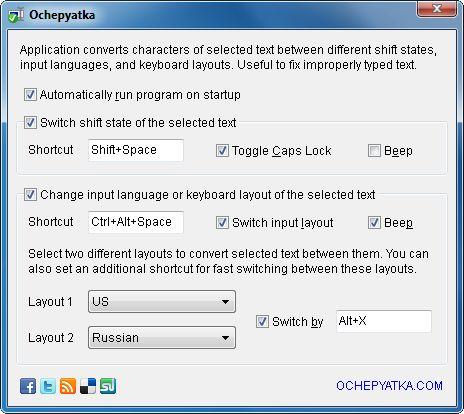The height and width of the screenshot is (414, 464).
Task: Toggle the Switch input layout checkbox
Action: pos(222,223)
